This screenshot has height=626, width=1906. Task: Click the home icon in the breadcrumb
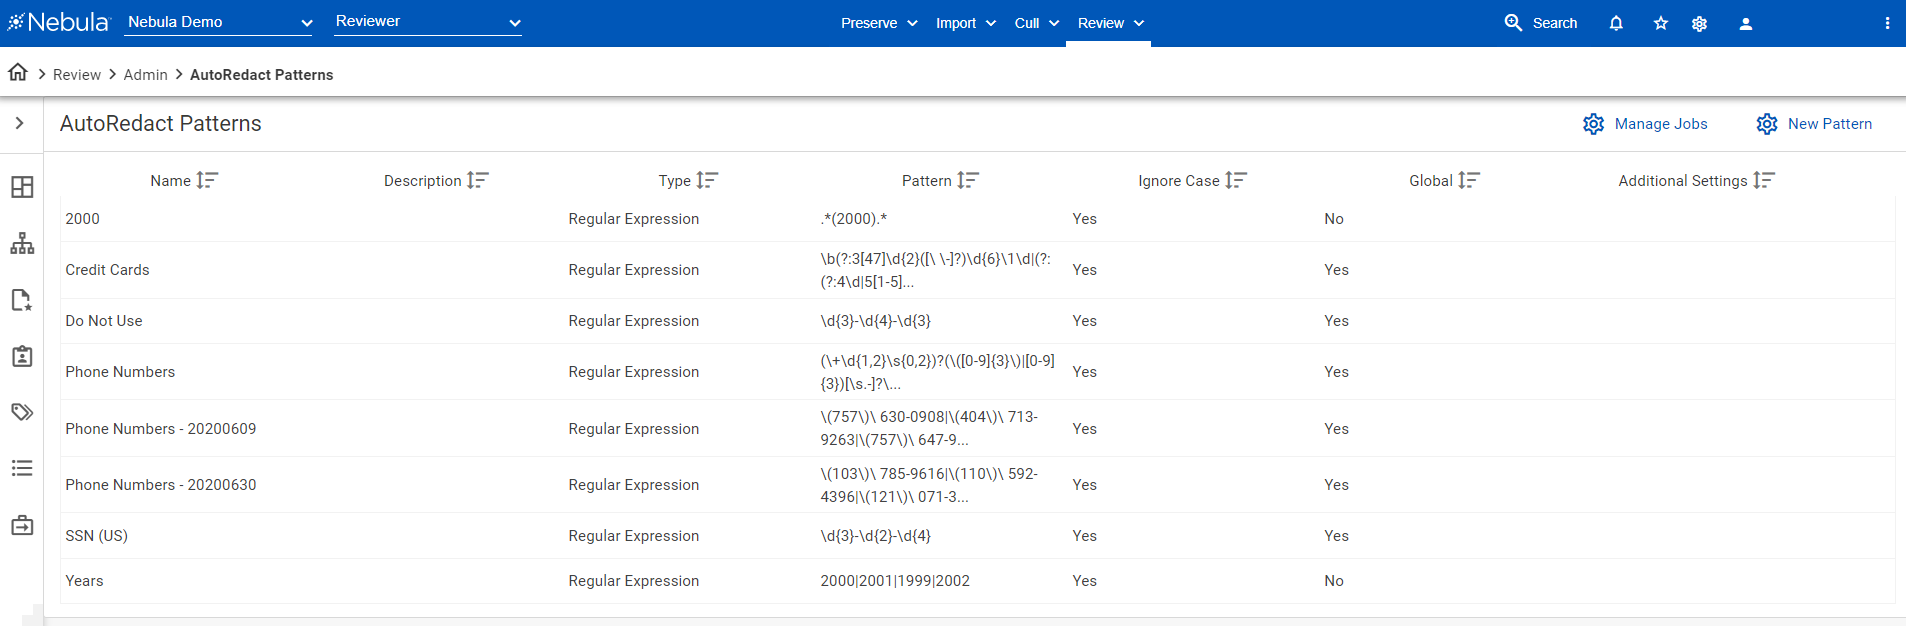[18, 73]
